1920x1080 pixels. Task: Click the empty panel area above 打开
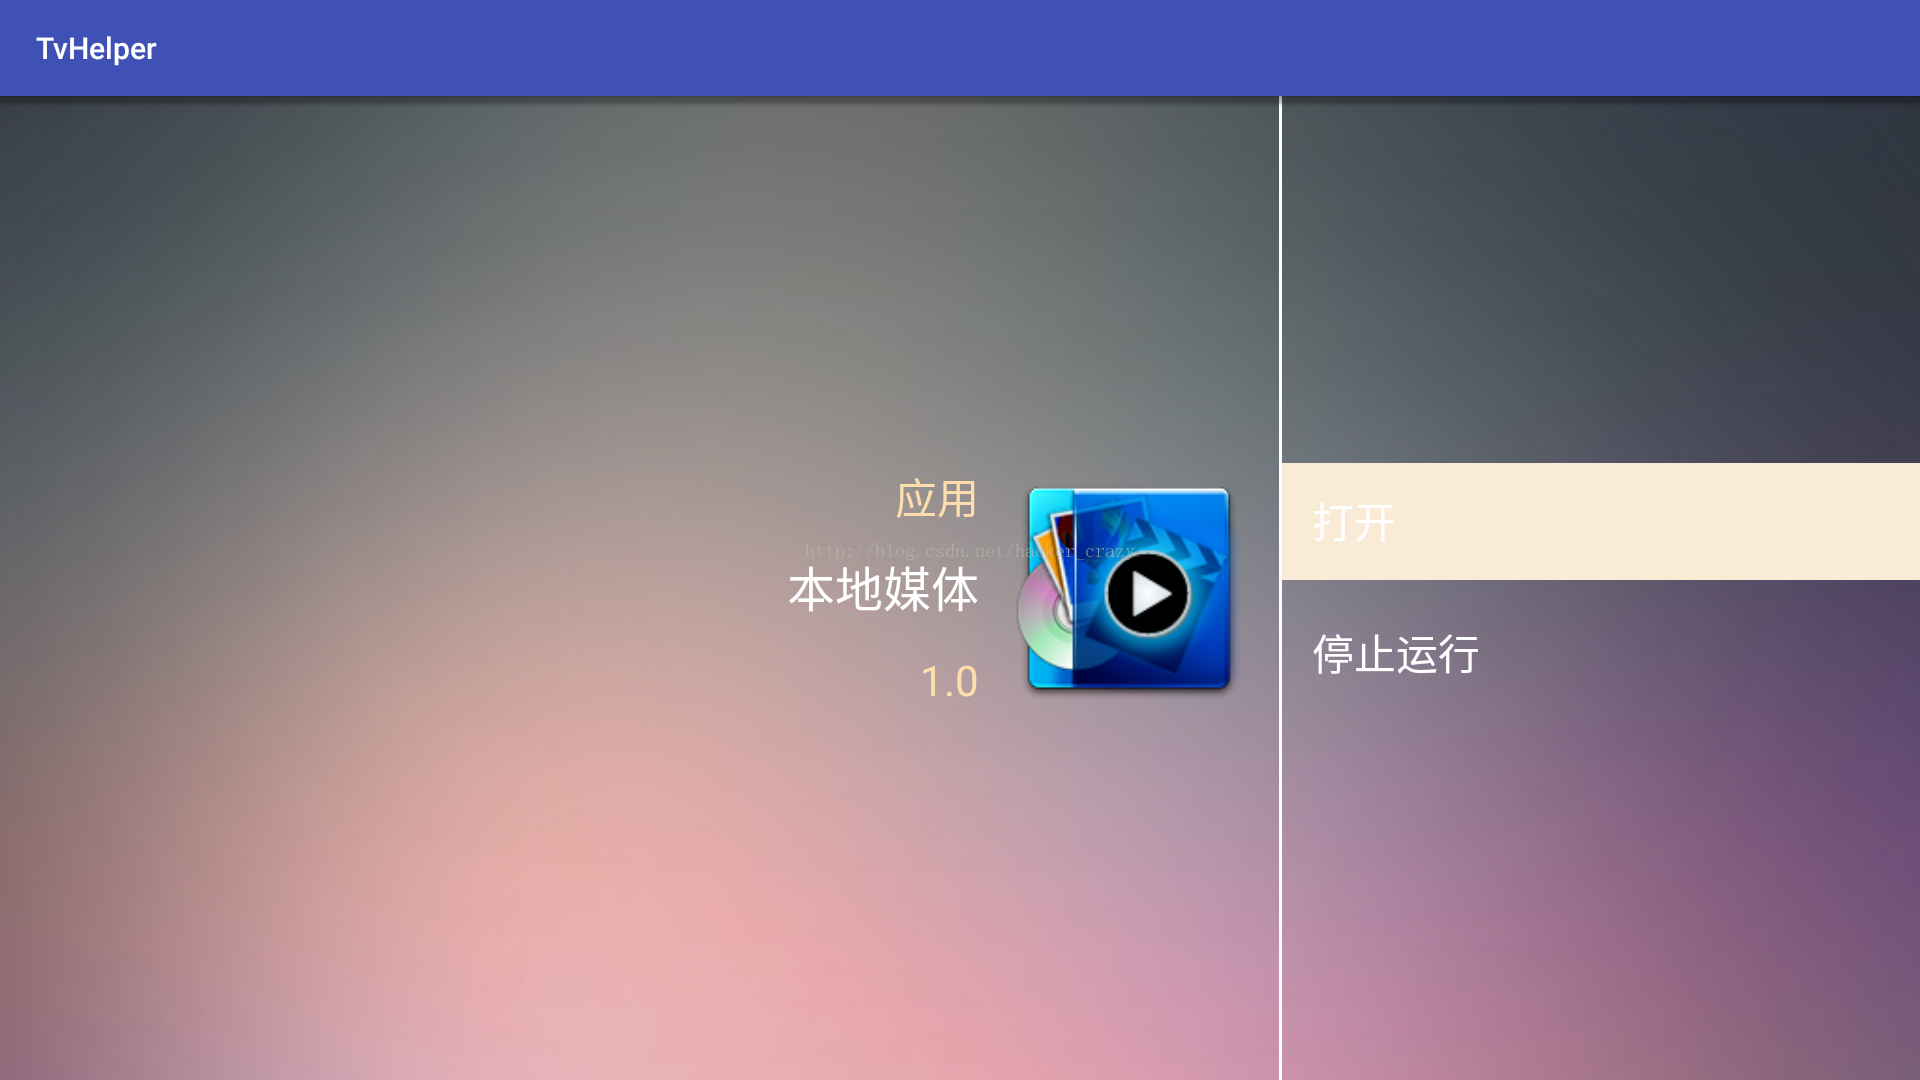[x=1600, y=280]
